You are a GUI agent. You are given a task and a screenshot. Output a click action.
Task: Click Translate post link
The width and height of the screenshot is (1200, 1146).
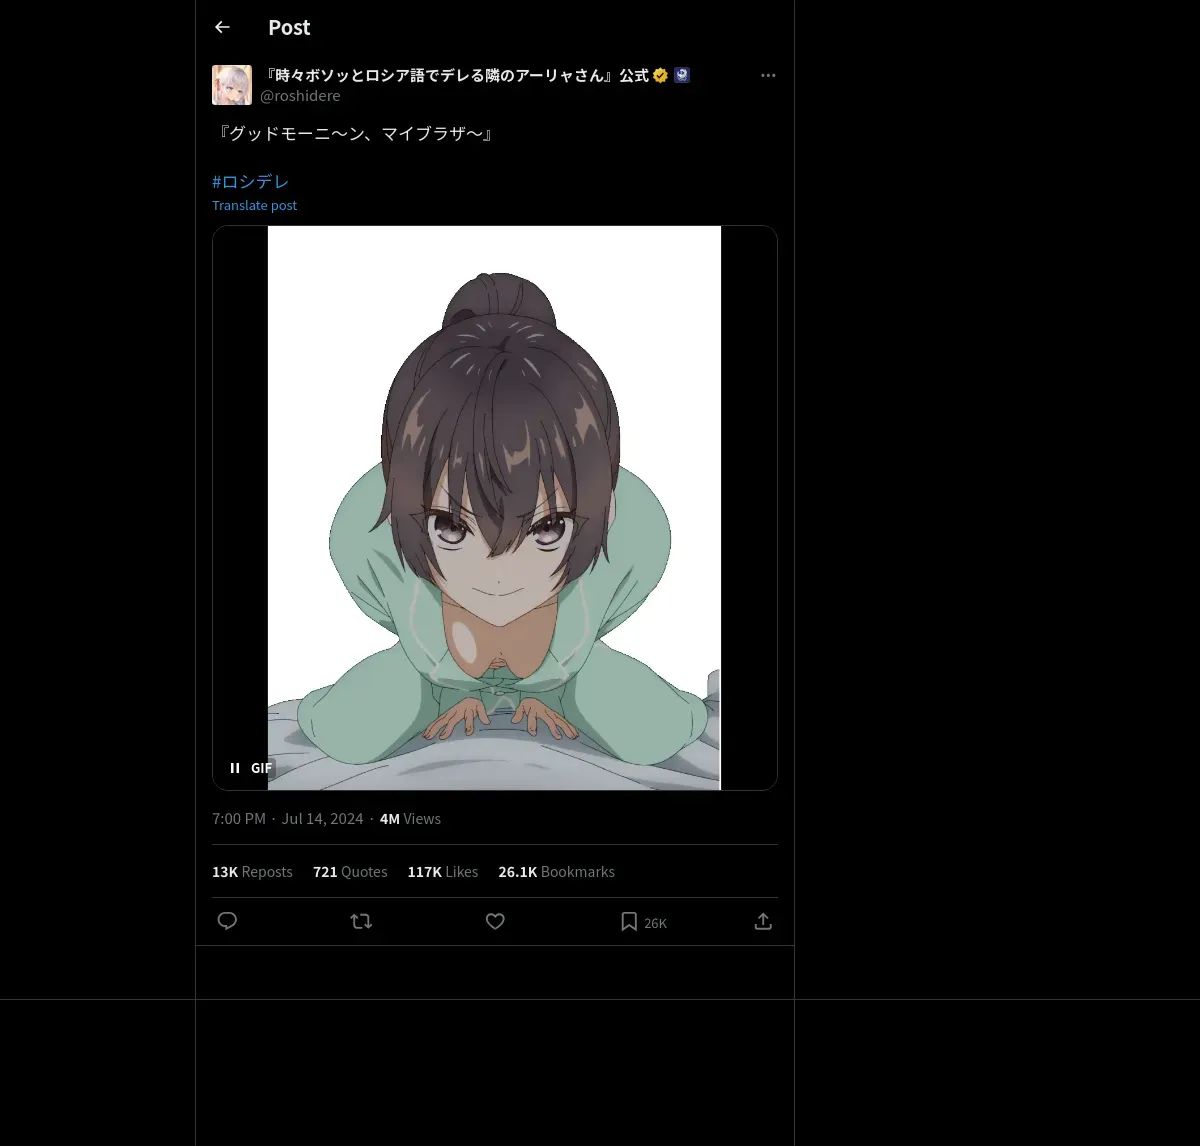pos(254,205)
